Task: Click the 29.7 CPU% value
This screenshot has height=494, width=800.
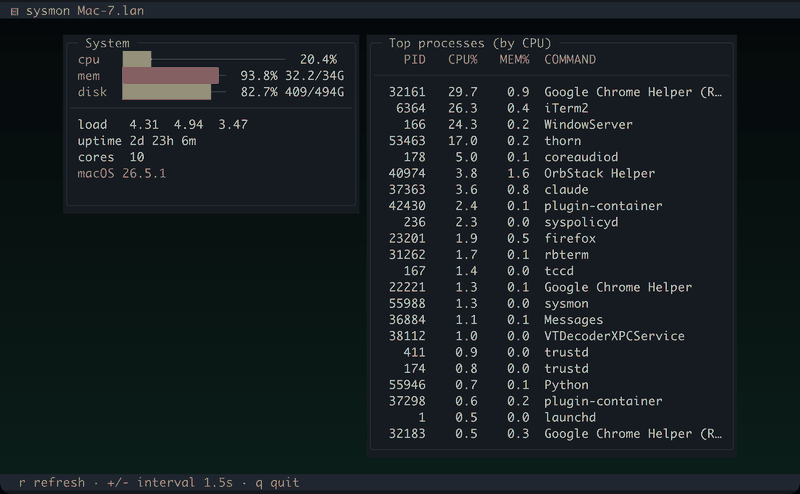Action: [x=463, y=92]
